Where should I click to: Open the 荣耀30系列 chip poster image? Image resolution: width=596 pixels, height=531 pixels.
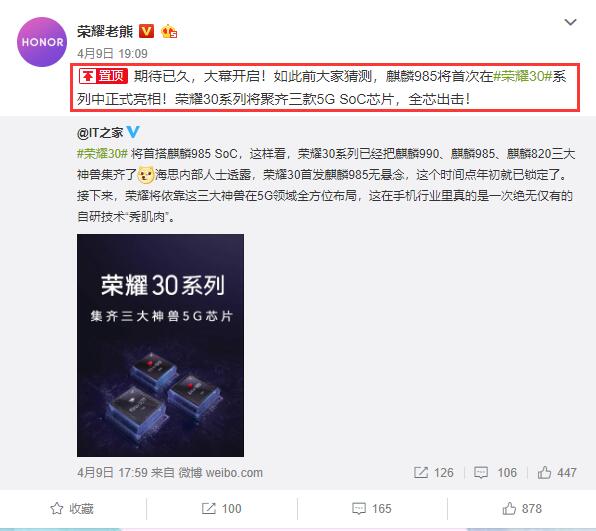[x=160, y=345]
